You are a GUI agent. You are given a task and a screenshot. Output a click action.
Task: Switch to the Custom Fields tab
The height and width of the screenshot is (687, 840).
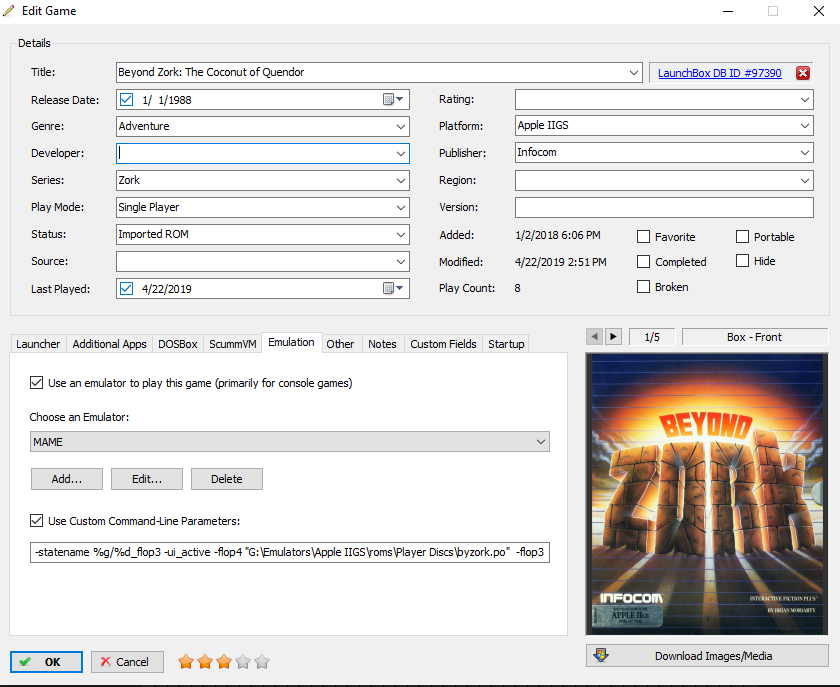click(443, 344)
